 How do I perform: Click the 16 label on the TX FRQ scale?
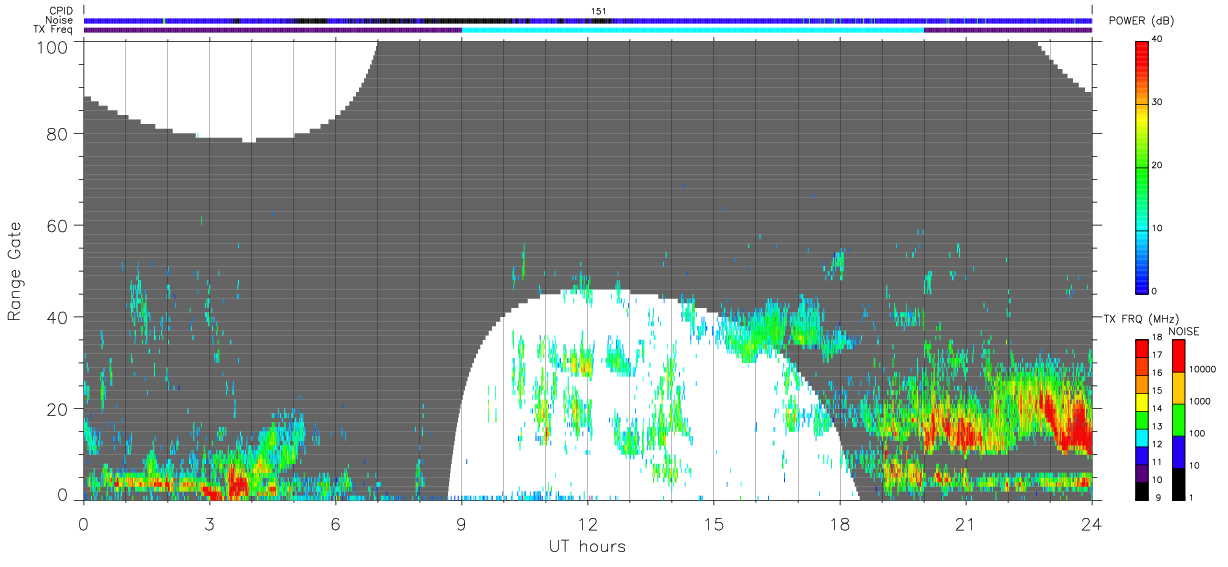[x=1157, y=373]
